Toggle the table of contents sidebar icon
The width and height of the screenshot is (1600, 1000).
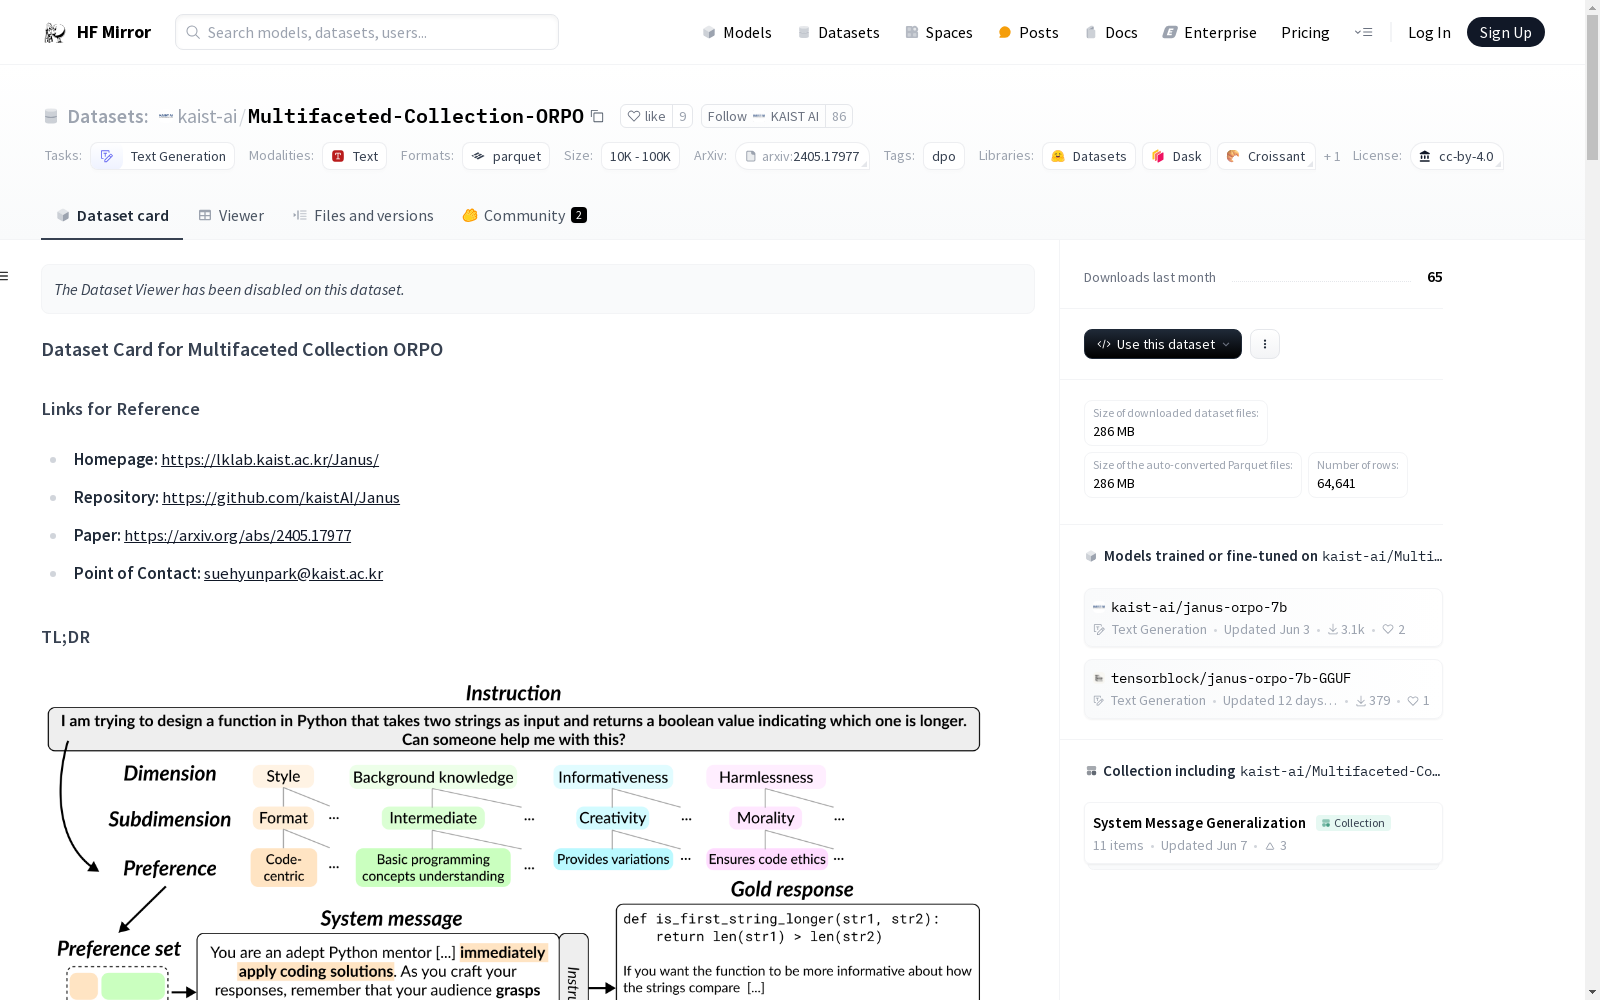click(5, 276)
